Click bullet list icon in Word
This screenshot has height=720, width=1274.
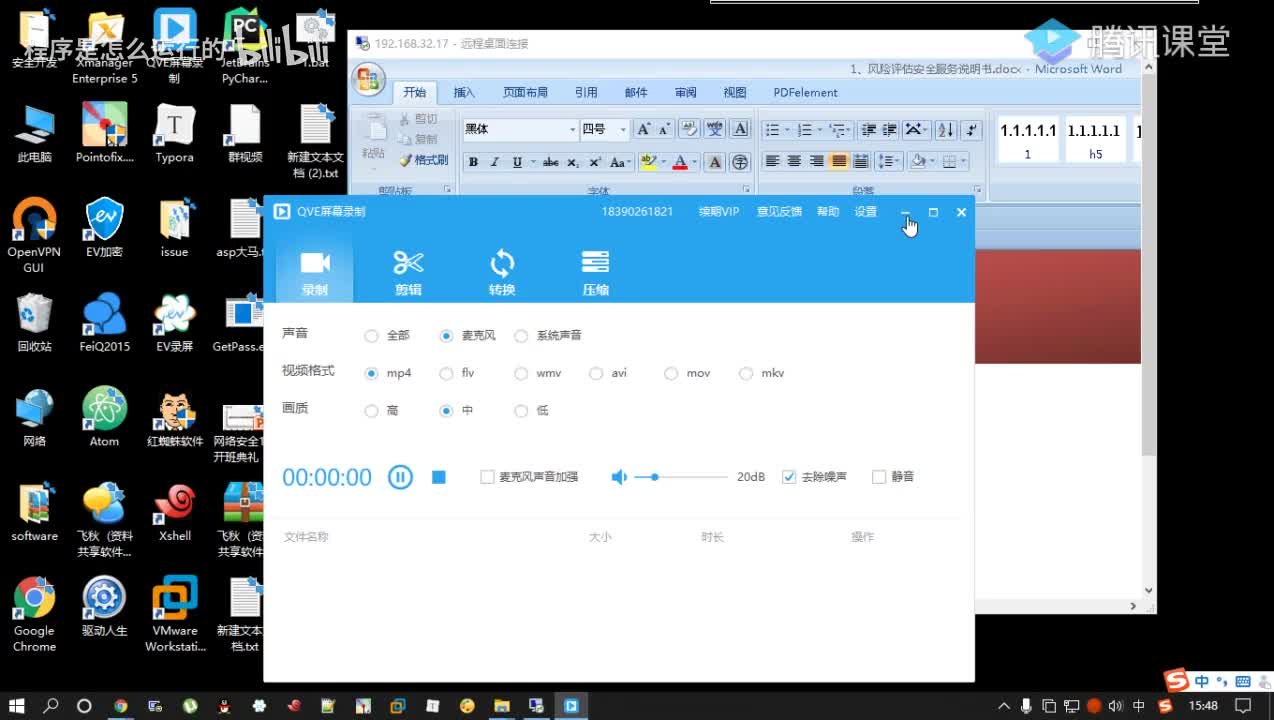pyautogui.click(x=771, y=129)
